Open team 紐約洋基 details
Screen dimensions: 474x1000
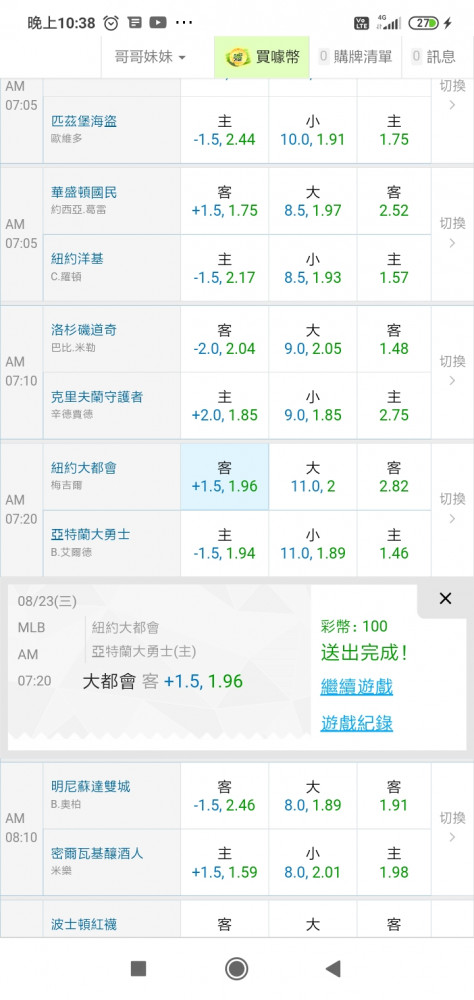77,259
